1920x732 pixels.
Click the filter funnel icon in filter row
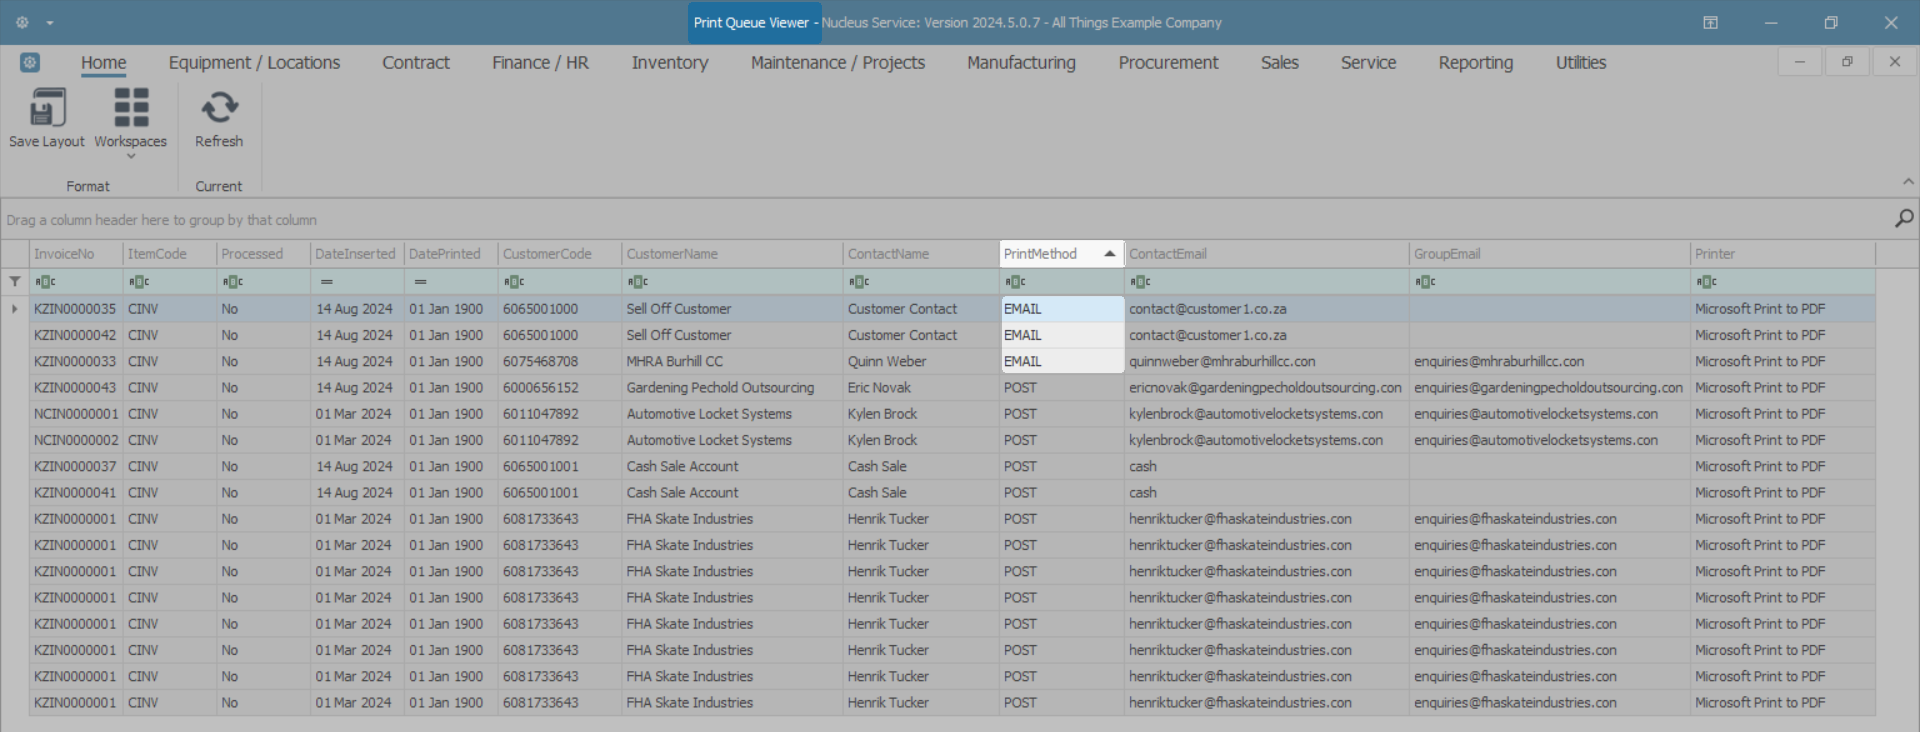(15, 282)
